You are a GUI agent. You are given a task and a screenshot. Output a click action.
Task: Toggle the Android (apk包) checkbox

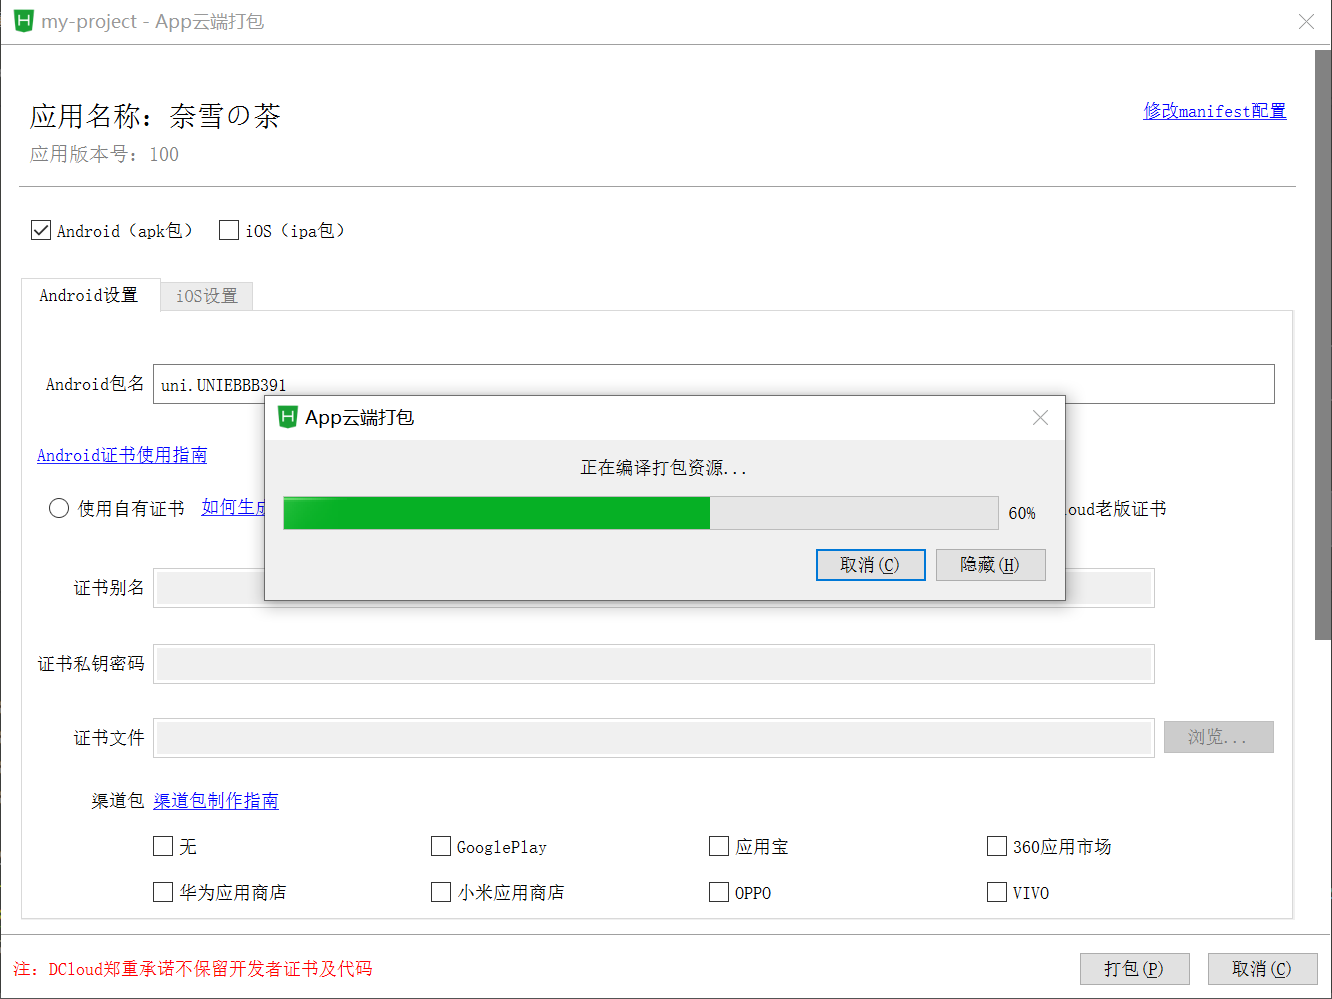[x=41, y=230]
